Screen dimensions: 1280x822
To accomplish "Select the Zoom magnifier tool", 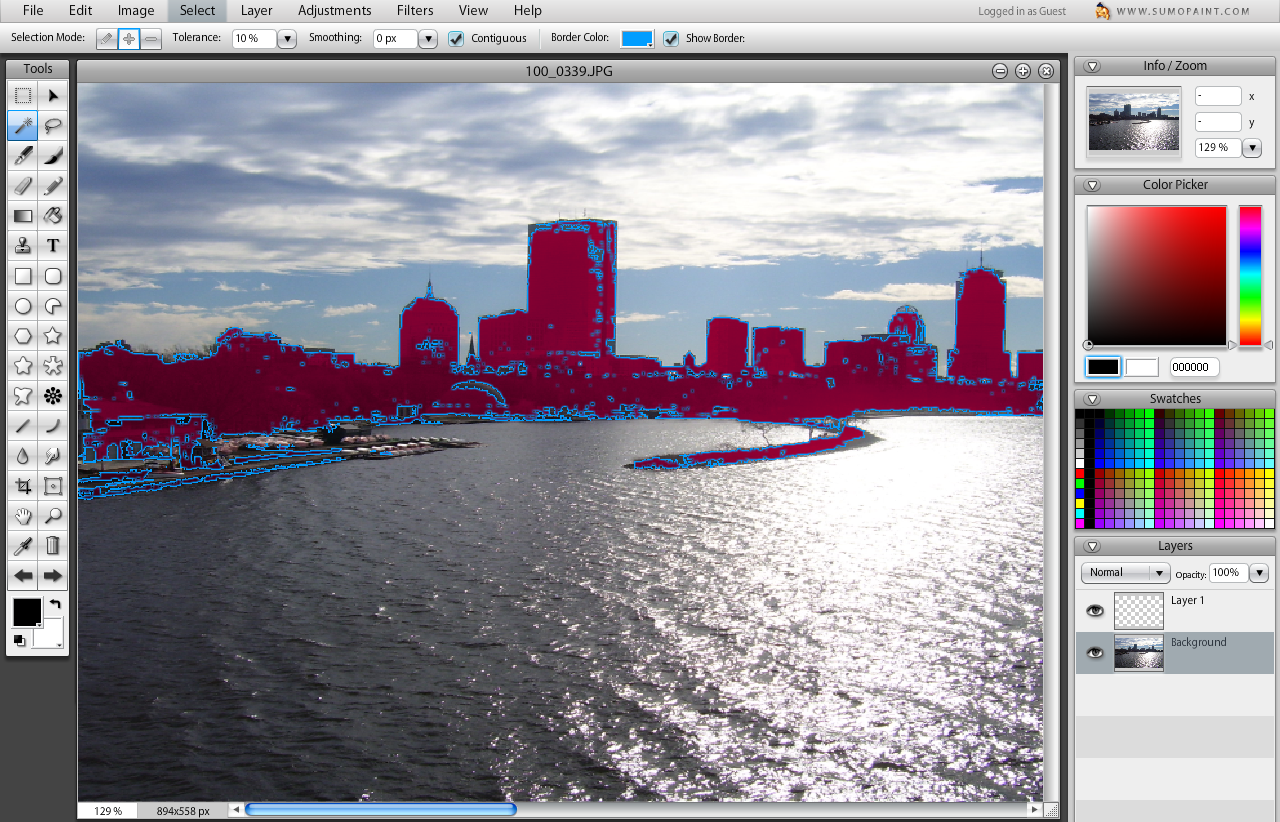I will [53, 516].
